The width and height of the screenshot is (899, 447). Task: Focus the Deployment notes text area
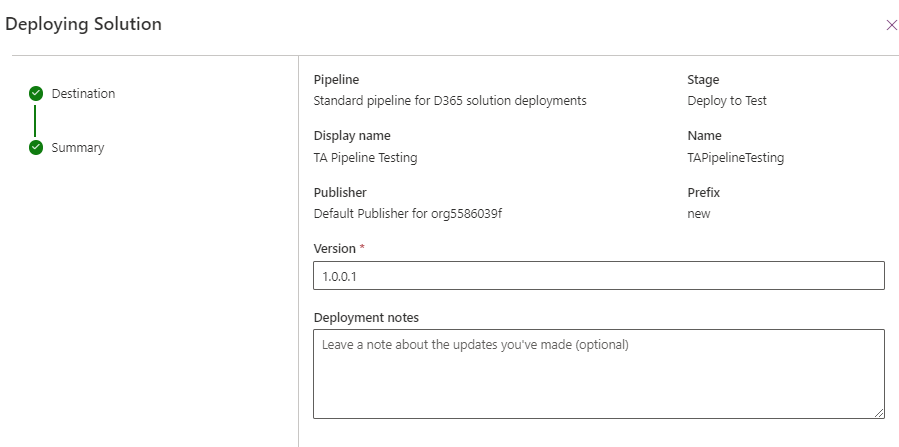coord(598,373)
